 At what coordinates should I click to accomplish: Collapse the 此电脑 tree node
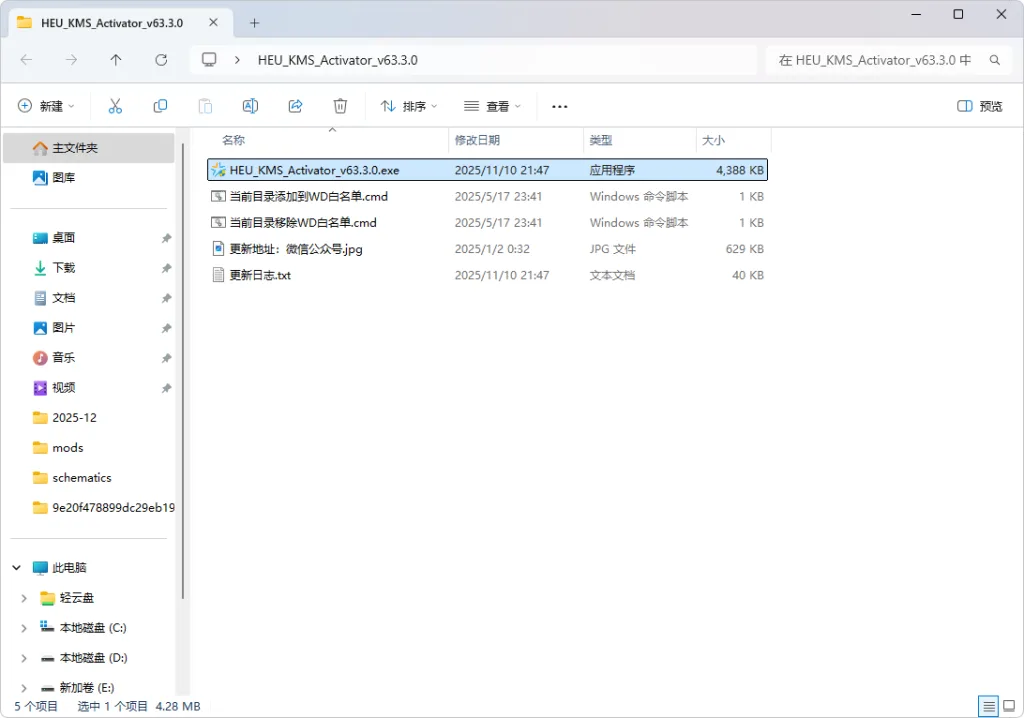point(16,568)
